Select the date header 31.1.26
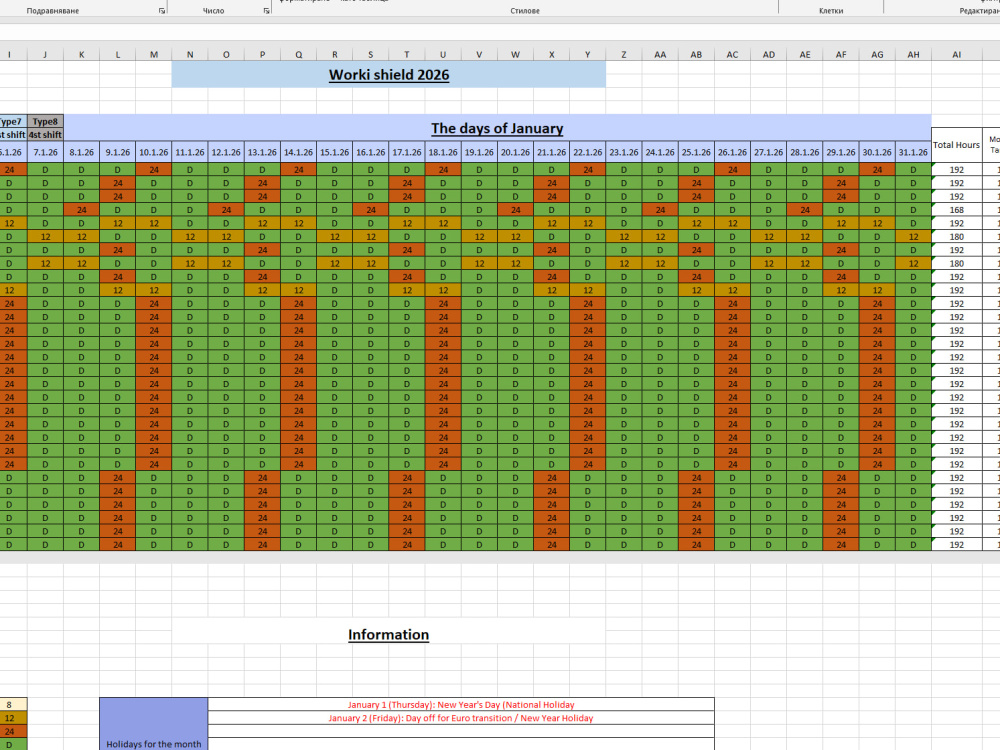Screen dimensions: 1000x750 click(x=913, y=152)
